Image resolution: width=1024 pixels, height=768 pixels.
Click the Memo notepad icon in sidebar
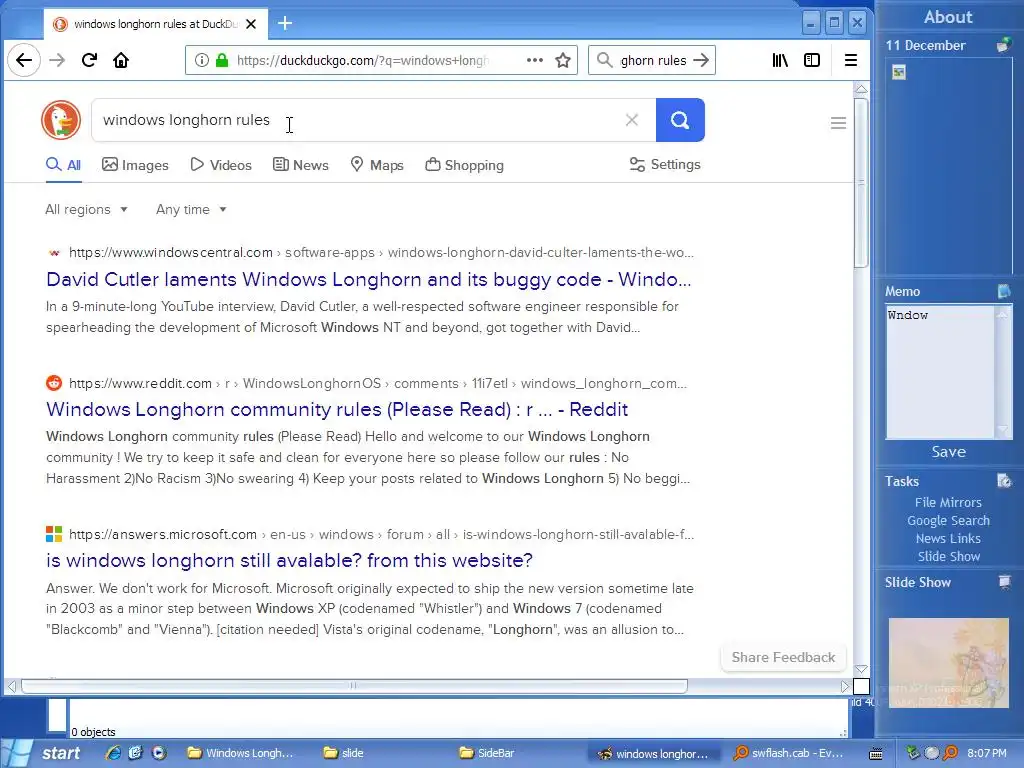(1004, 291)
